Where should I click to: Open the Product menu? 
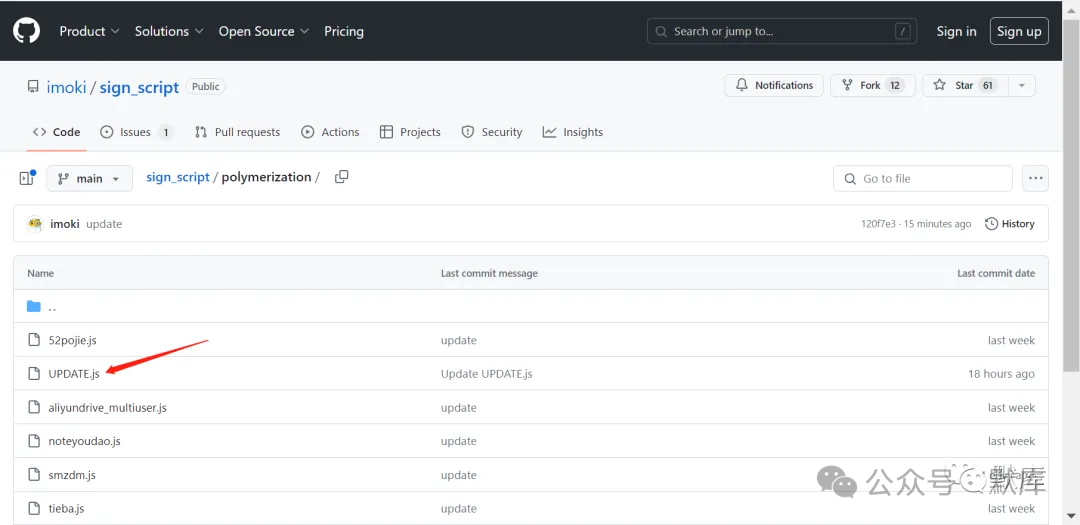[x=90, y=31]
